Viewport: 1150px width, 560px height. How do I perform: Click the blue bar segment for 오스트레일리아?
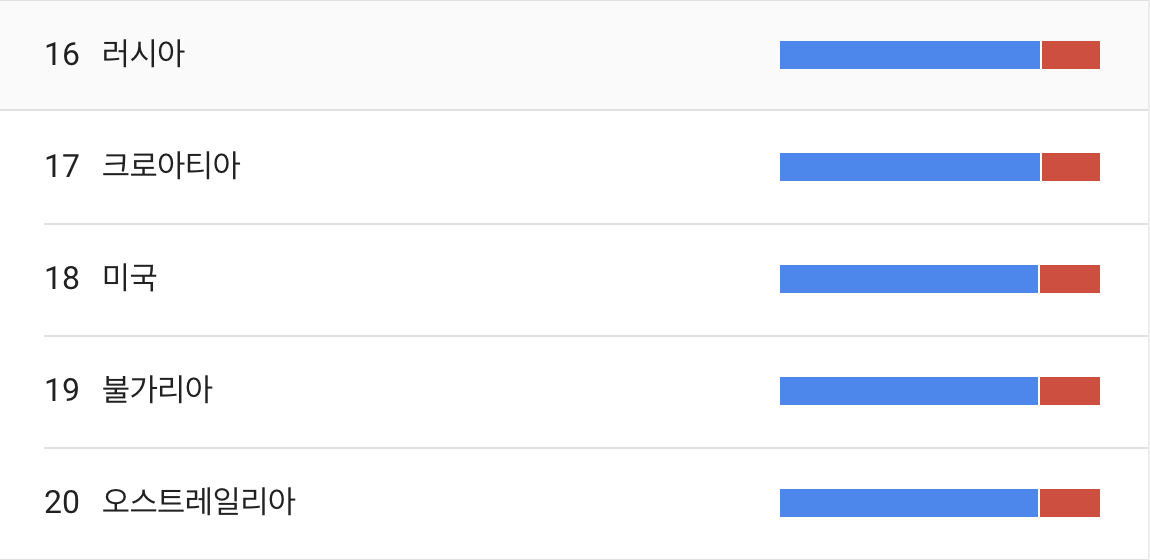click(909, 503)
